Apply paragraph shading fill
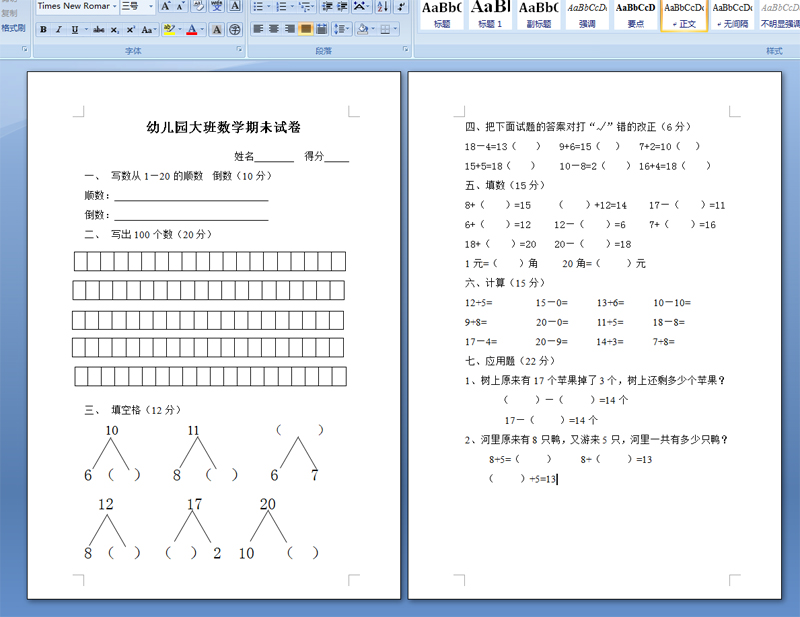This screenshot has height=617, width=800. [x=362, y=30]
